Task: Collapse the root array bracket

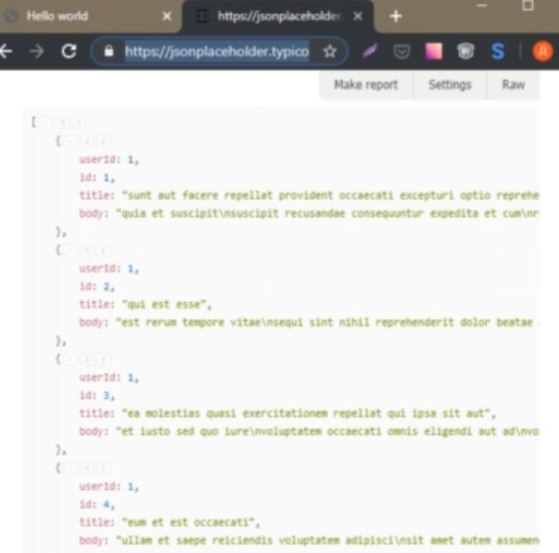Action: coord(46,122)
